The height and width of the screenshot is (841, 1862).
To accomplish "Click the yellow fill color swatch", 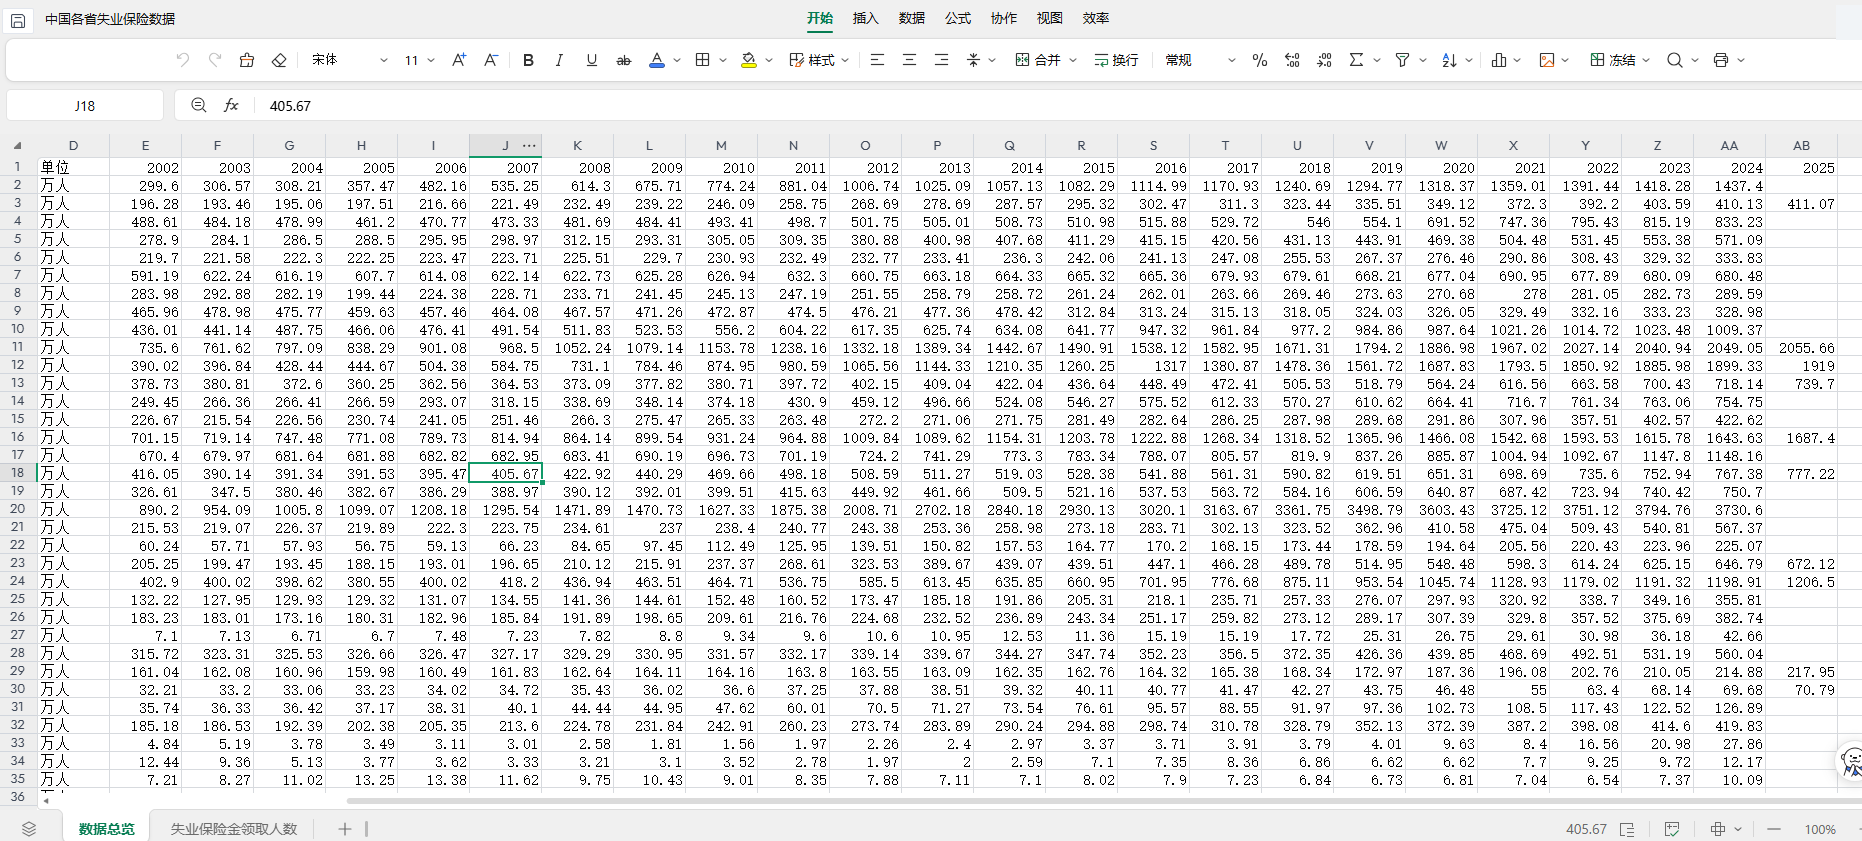I will pyautogui.click(x=748, y=60).
